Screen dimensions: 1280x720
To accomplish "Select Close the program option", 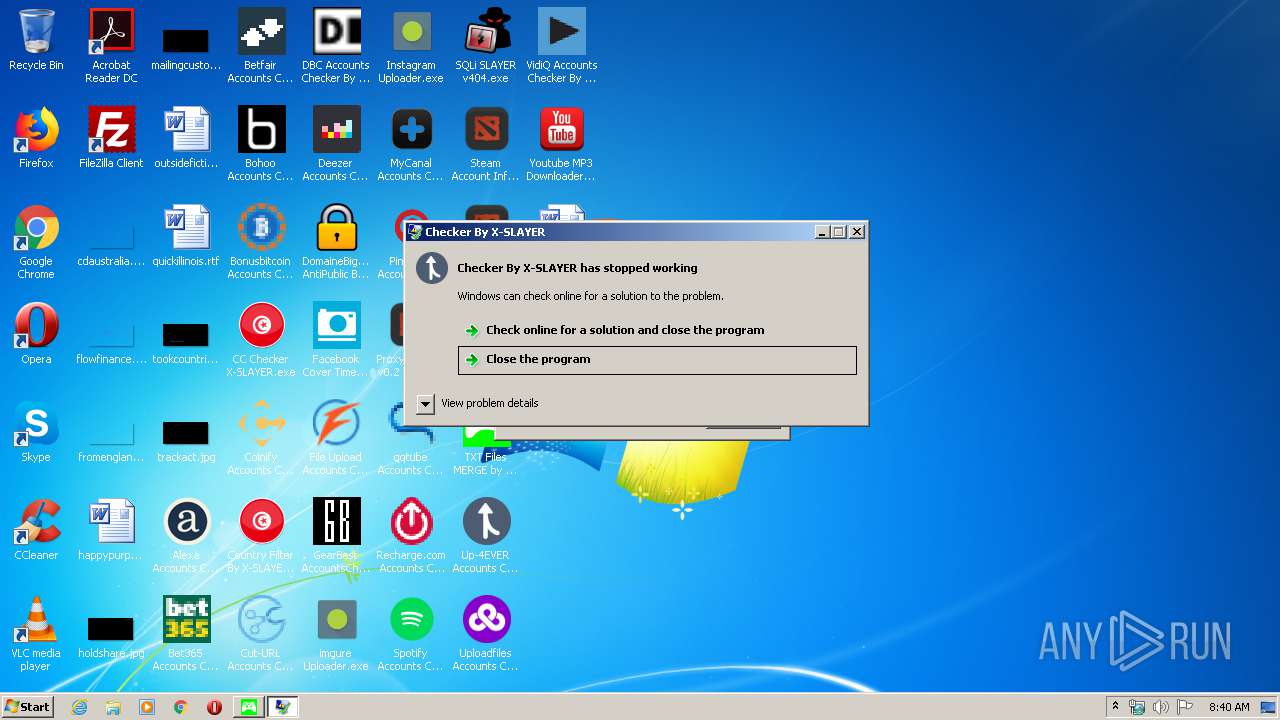I will click(x=657, y=360).
